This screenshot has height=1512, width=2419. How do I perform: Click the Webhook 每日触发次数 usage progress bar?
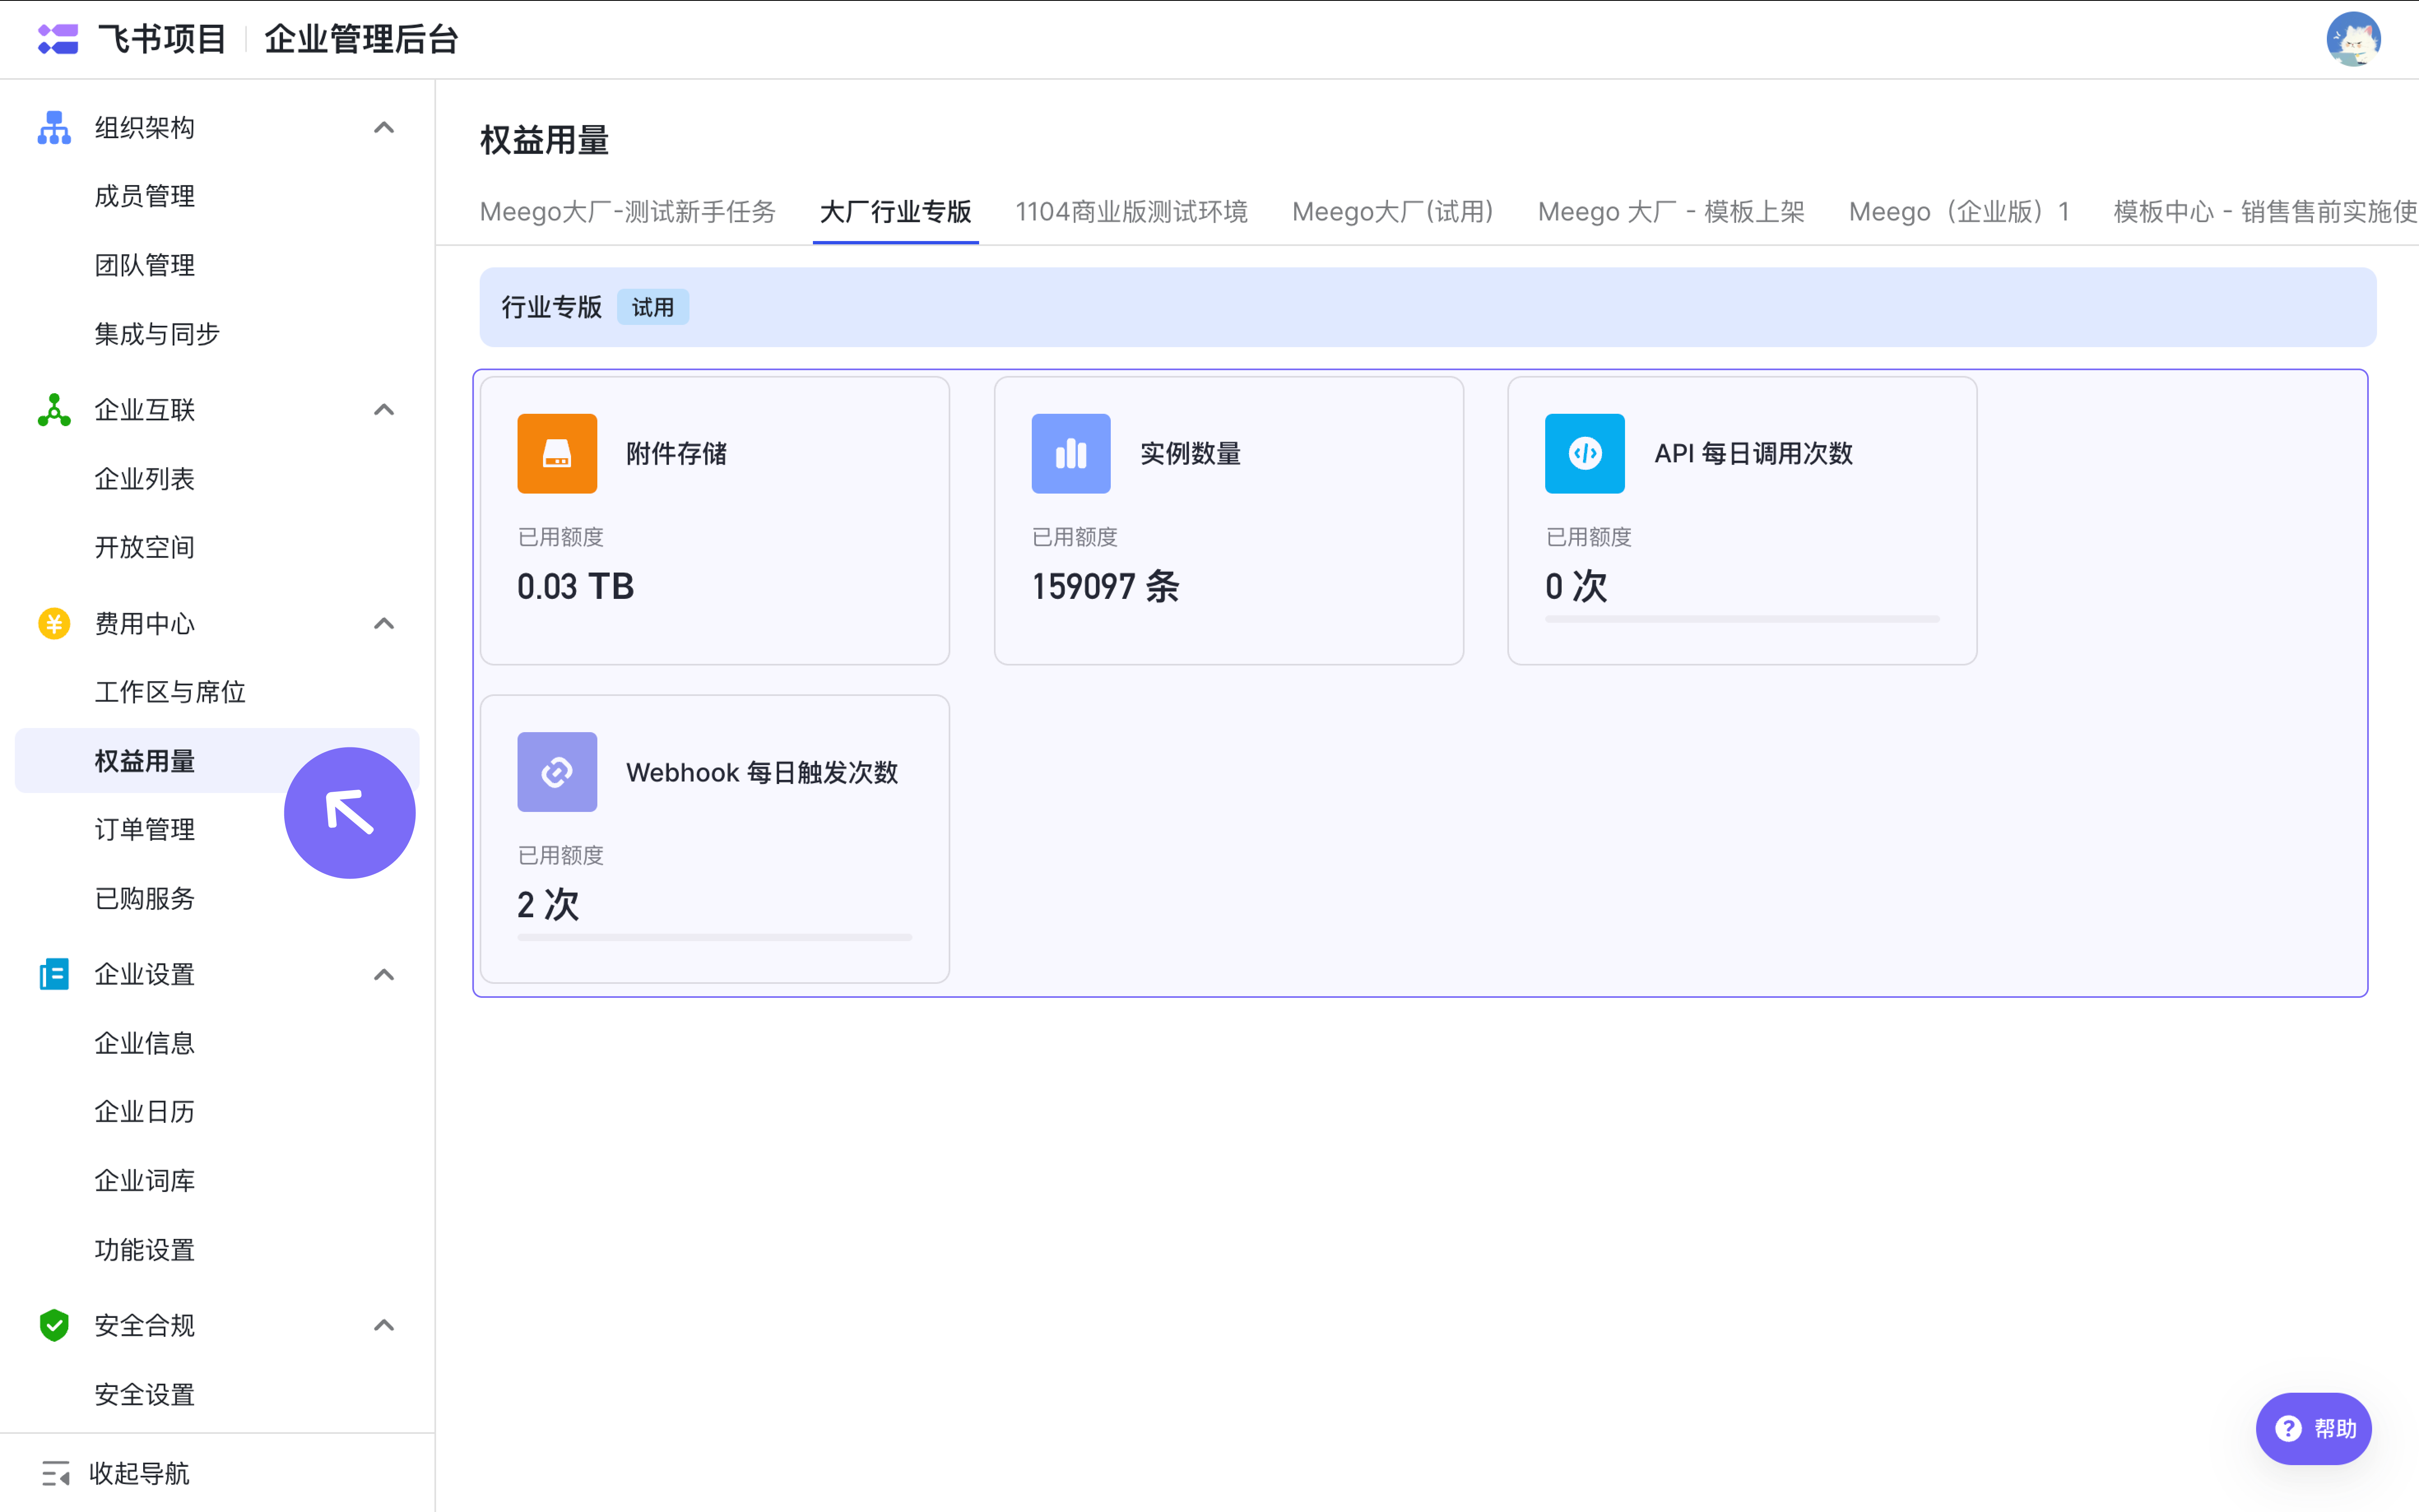click(714, 937)
